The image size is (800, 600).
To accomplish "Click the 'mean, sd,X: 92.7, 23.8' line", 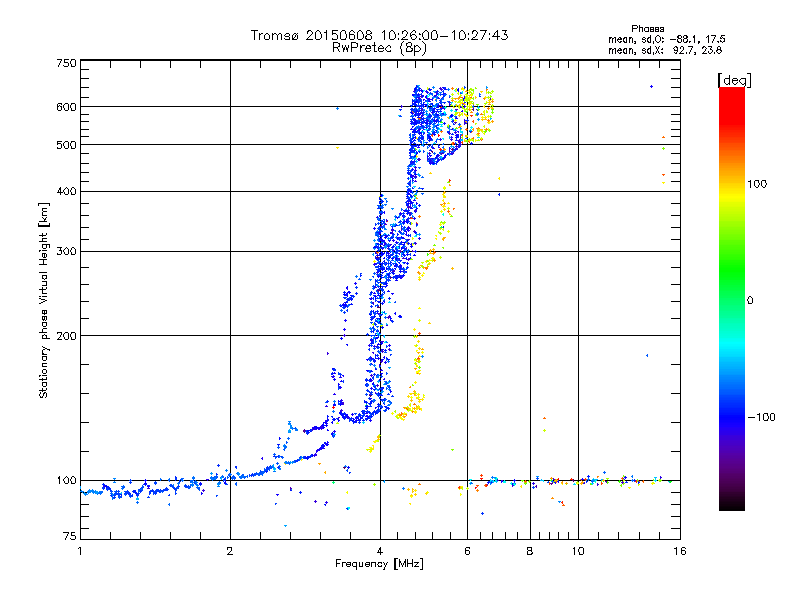I will [x=665, y=50].
